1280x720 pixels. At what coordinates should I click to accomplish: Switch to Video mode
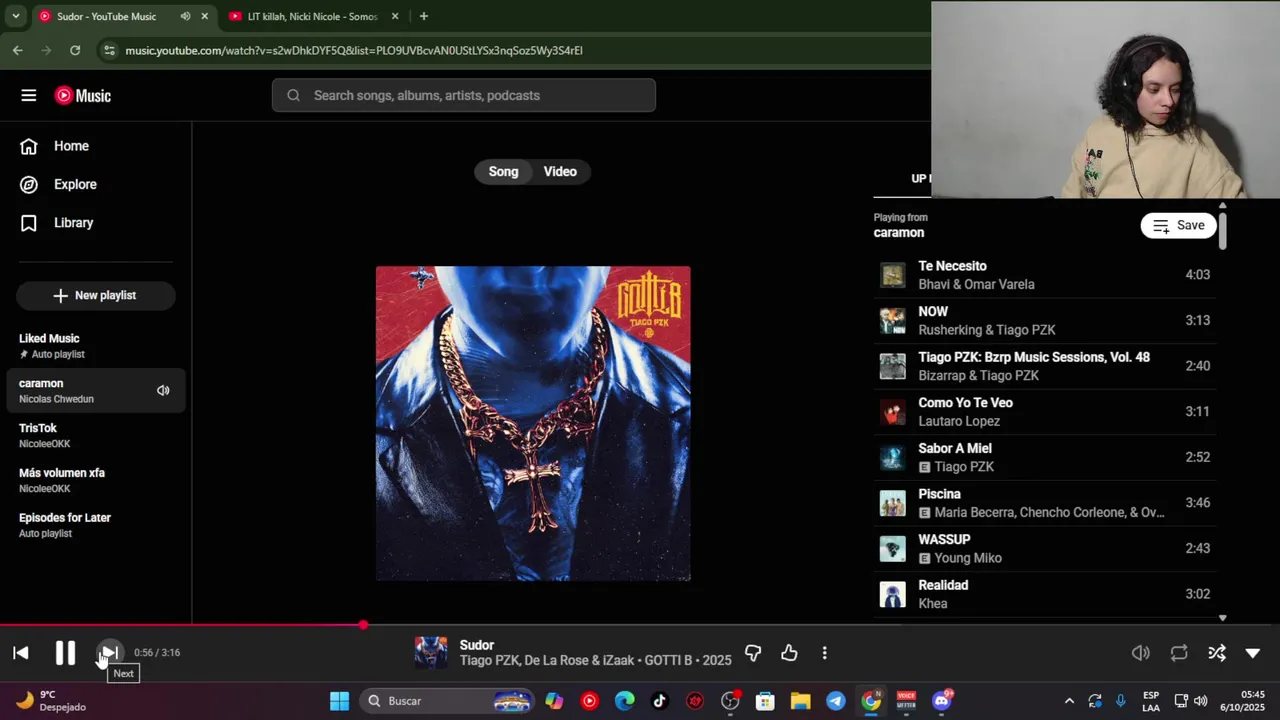560,172
